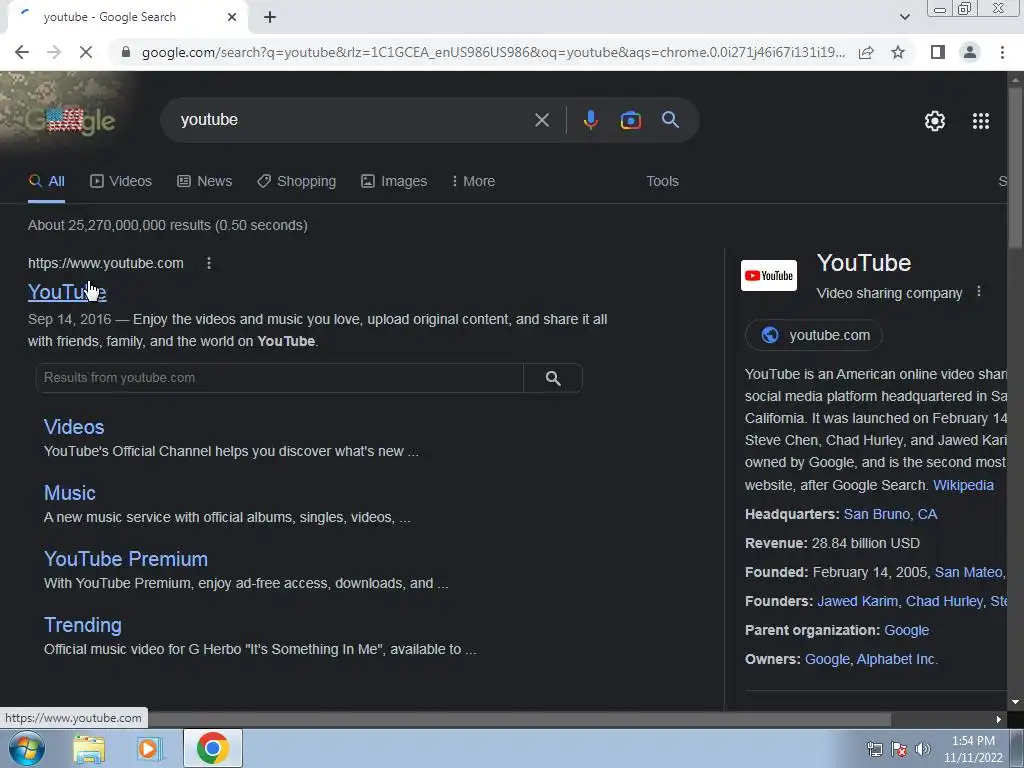Viewport: 1024px width, 768px height.
Task: Click the vertical scrollbar thumb
Action: [1016, 167]
